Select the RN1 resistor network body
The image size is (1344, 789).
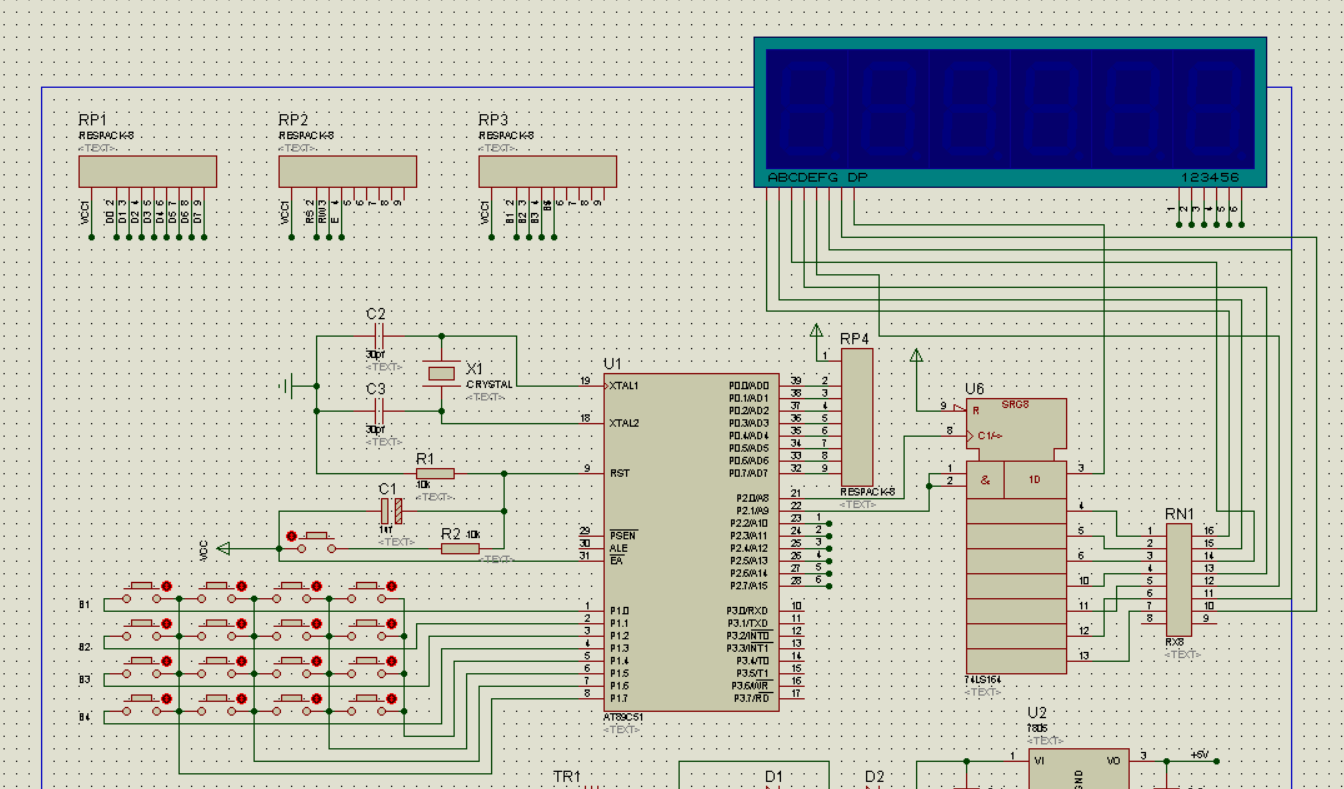(x=1179, y=579)
